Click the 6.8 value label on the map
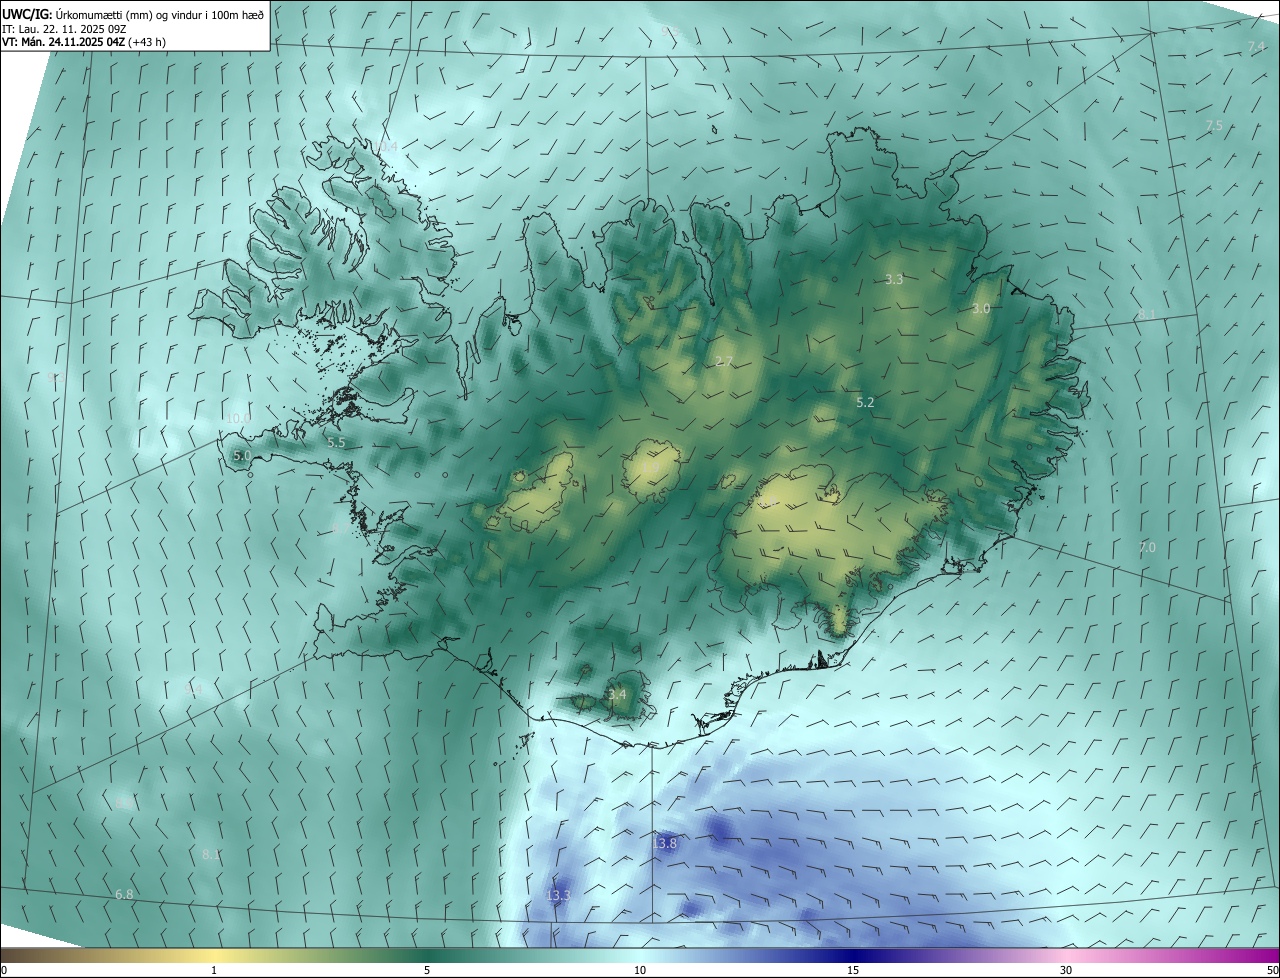The height and width of the screenshot is (978, 1280). coord(124,894)
